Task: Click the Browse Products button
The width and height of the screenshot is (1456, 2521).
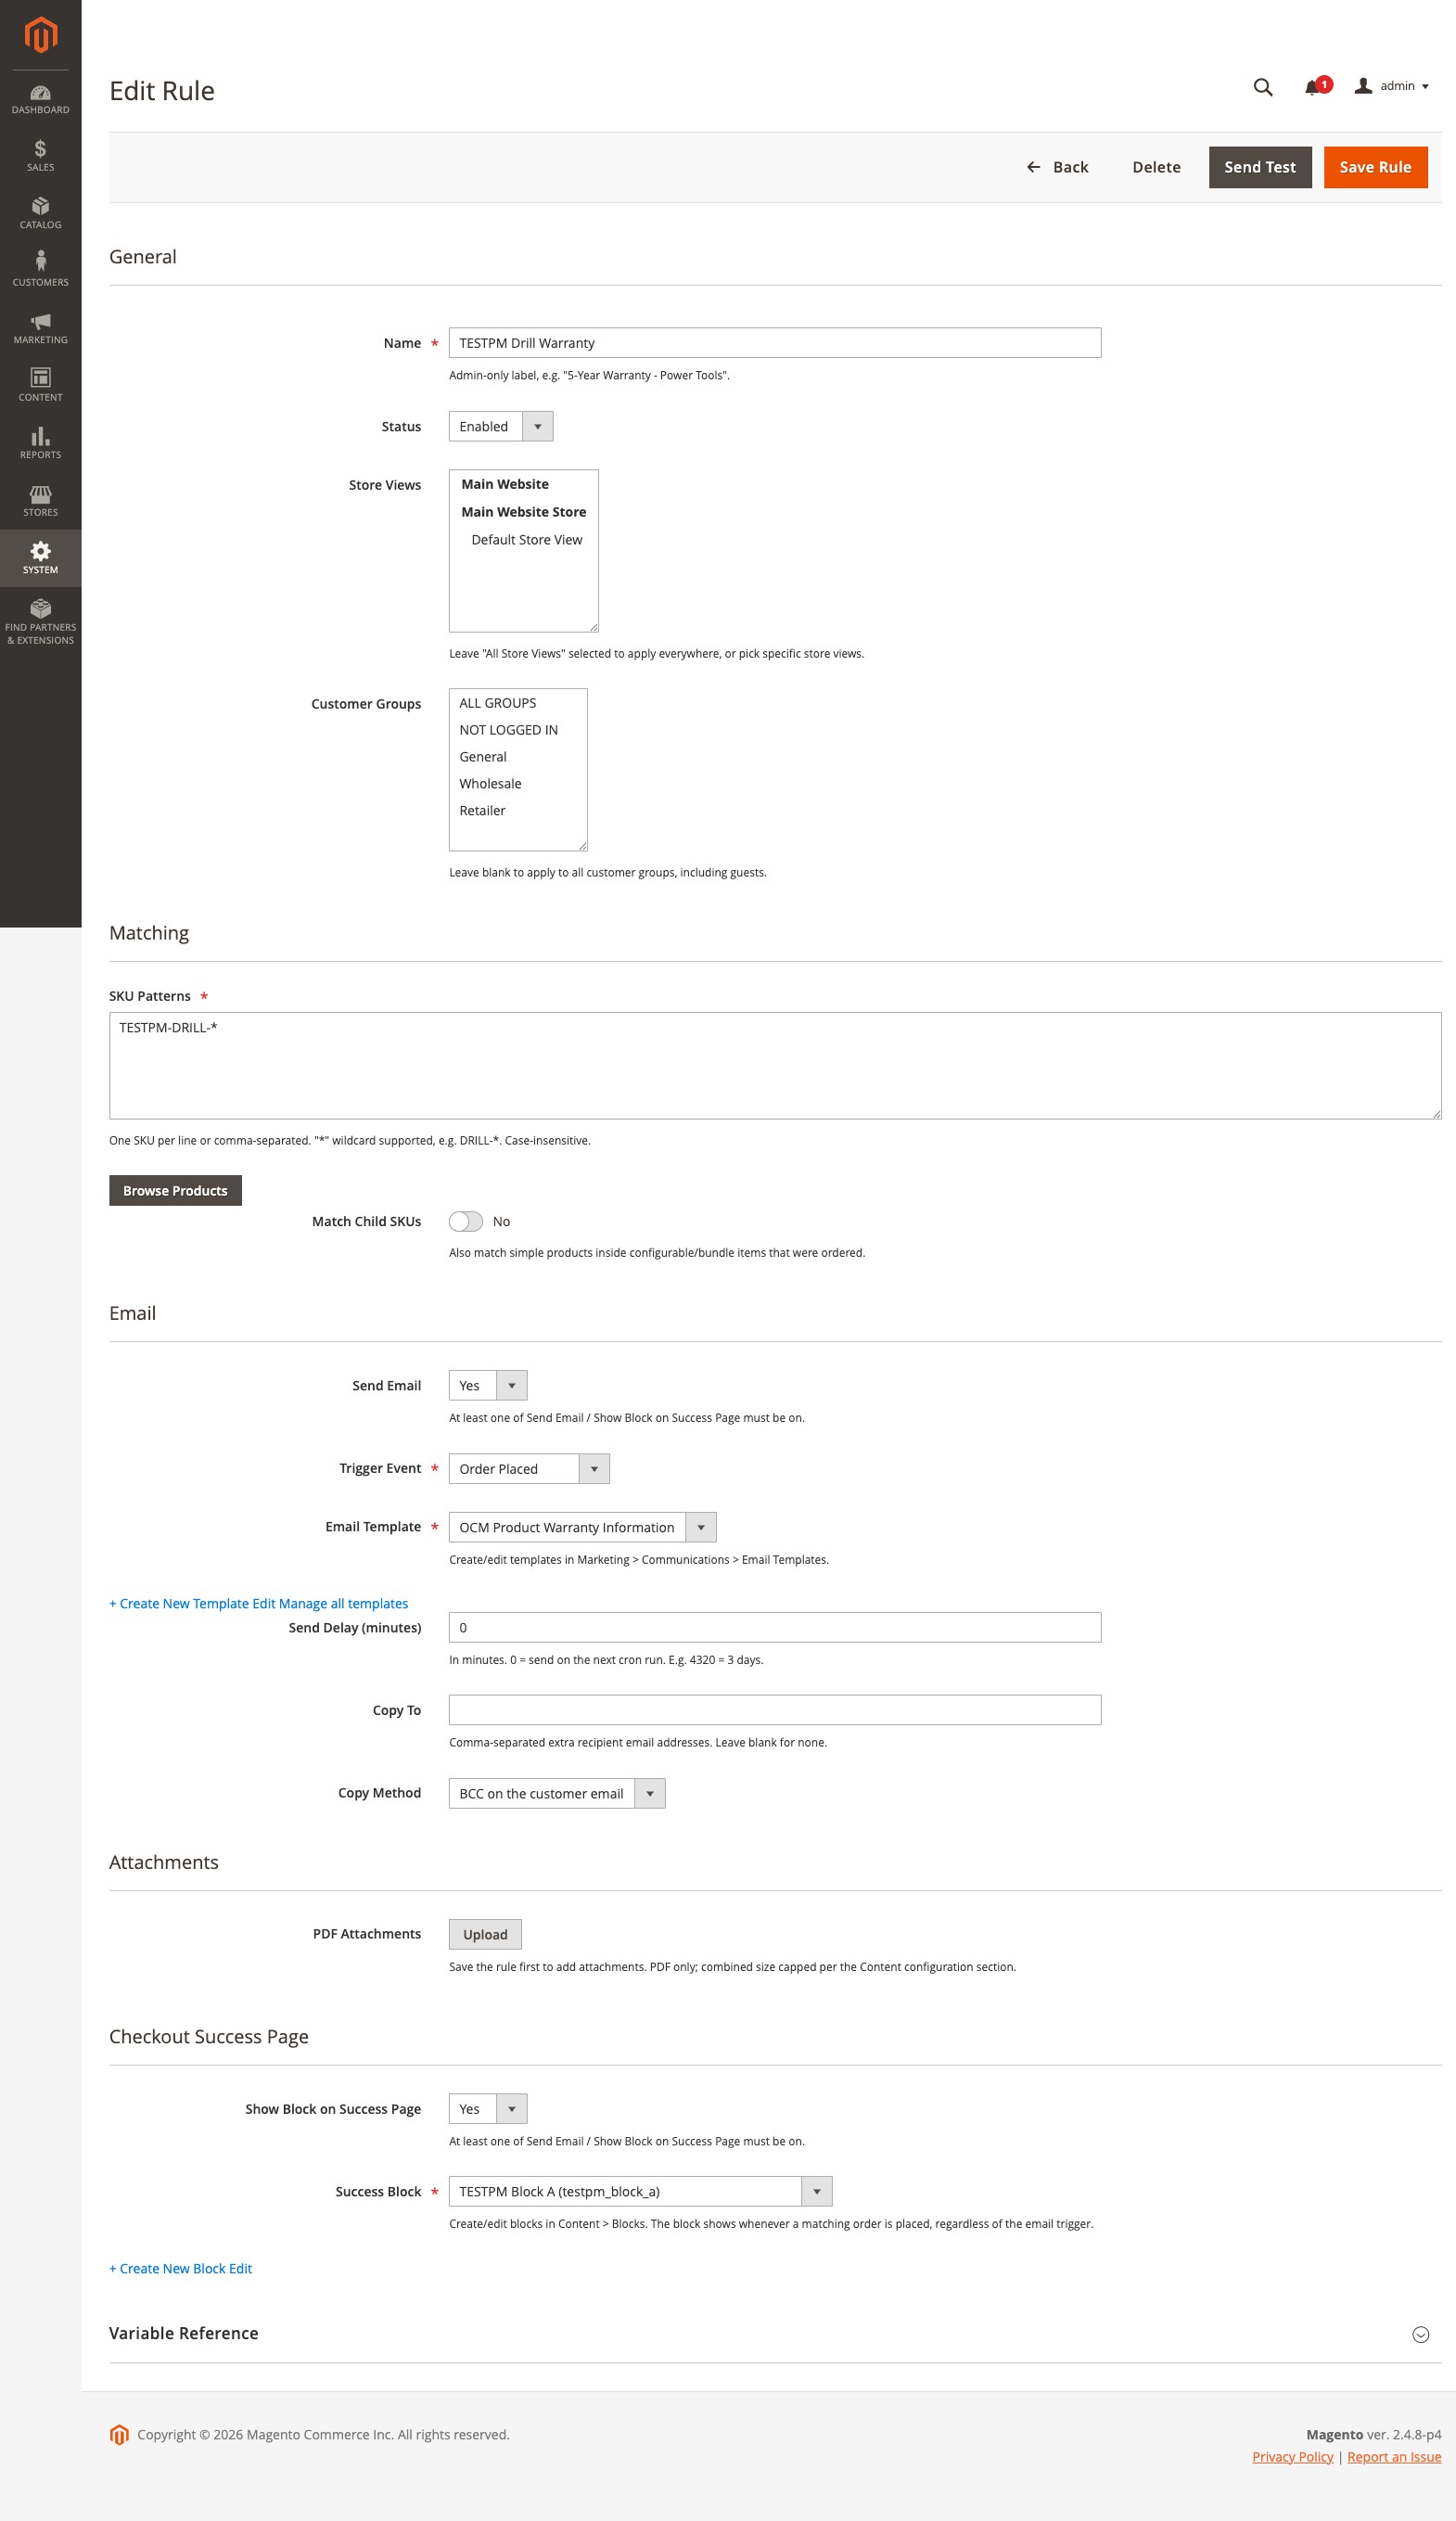Action: point(175,1190)
